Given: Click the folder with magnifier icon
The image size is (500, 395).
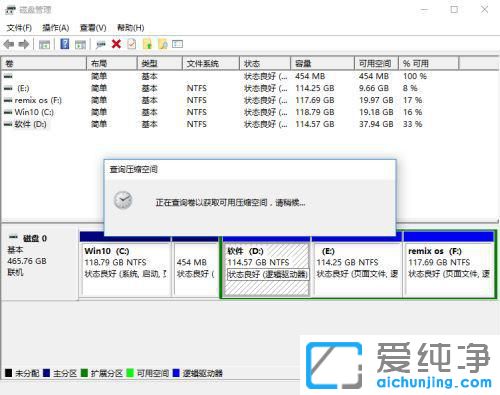Looking at the screenshot, I should [x=163, y=44].
